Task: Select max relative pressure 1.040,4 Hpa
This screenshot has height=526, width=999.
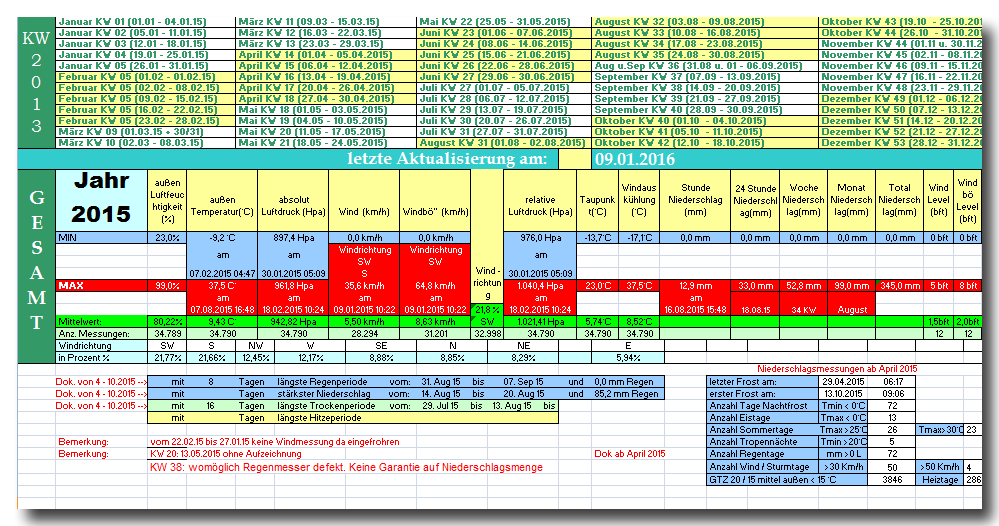Action: coord(540,286)
